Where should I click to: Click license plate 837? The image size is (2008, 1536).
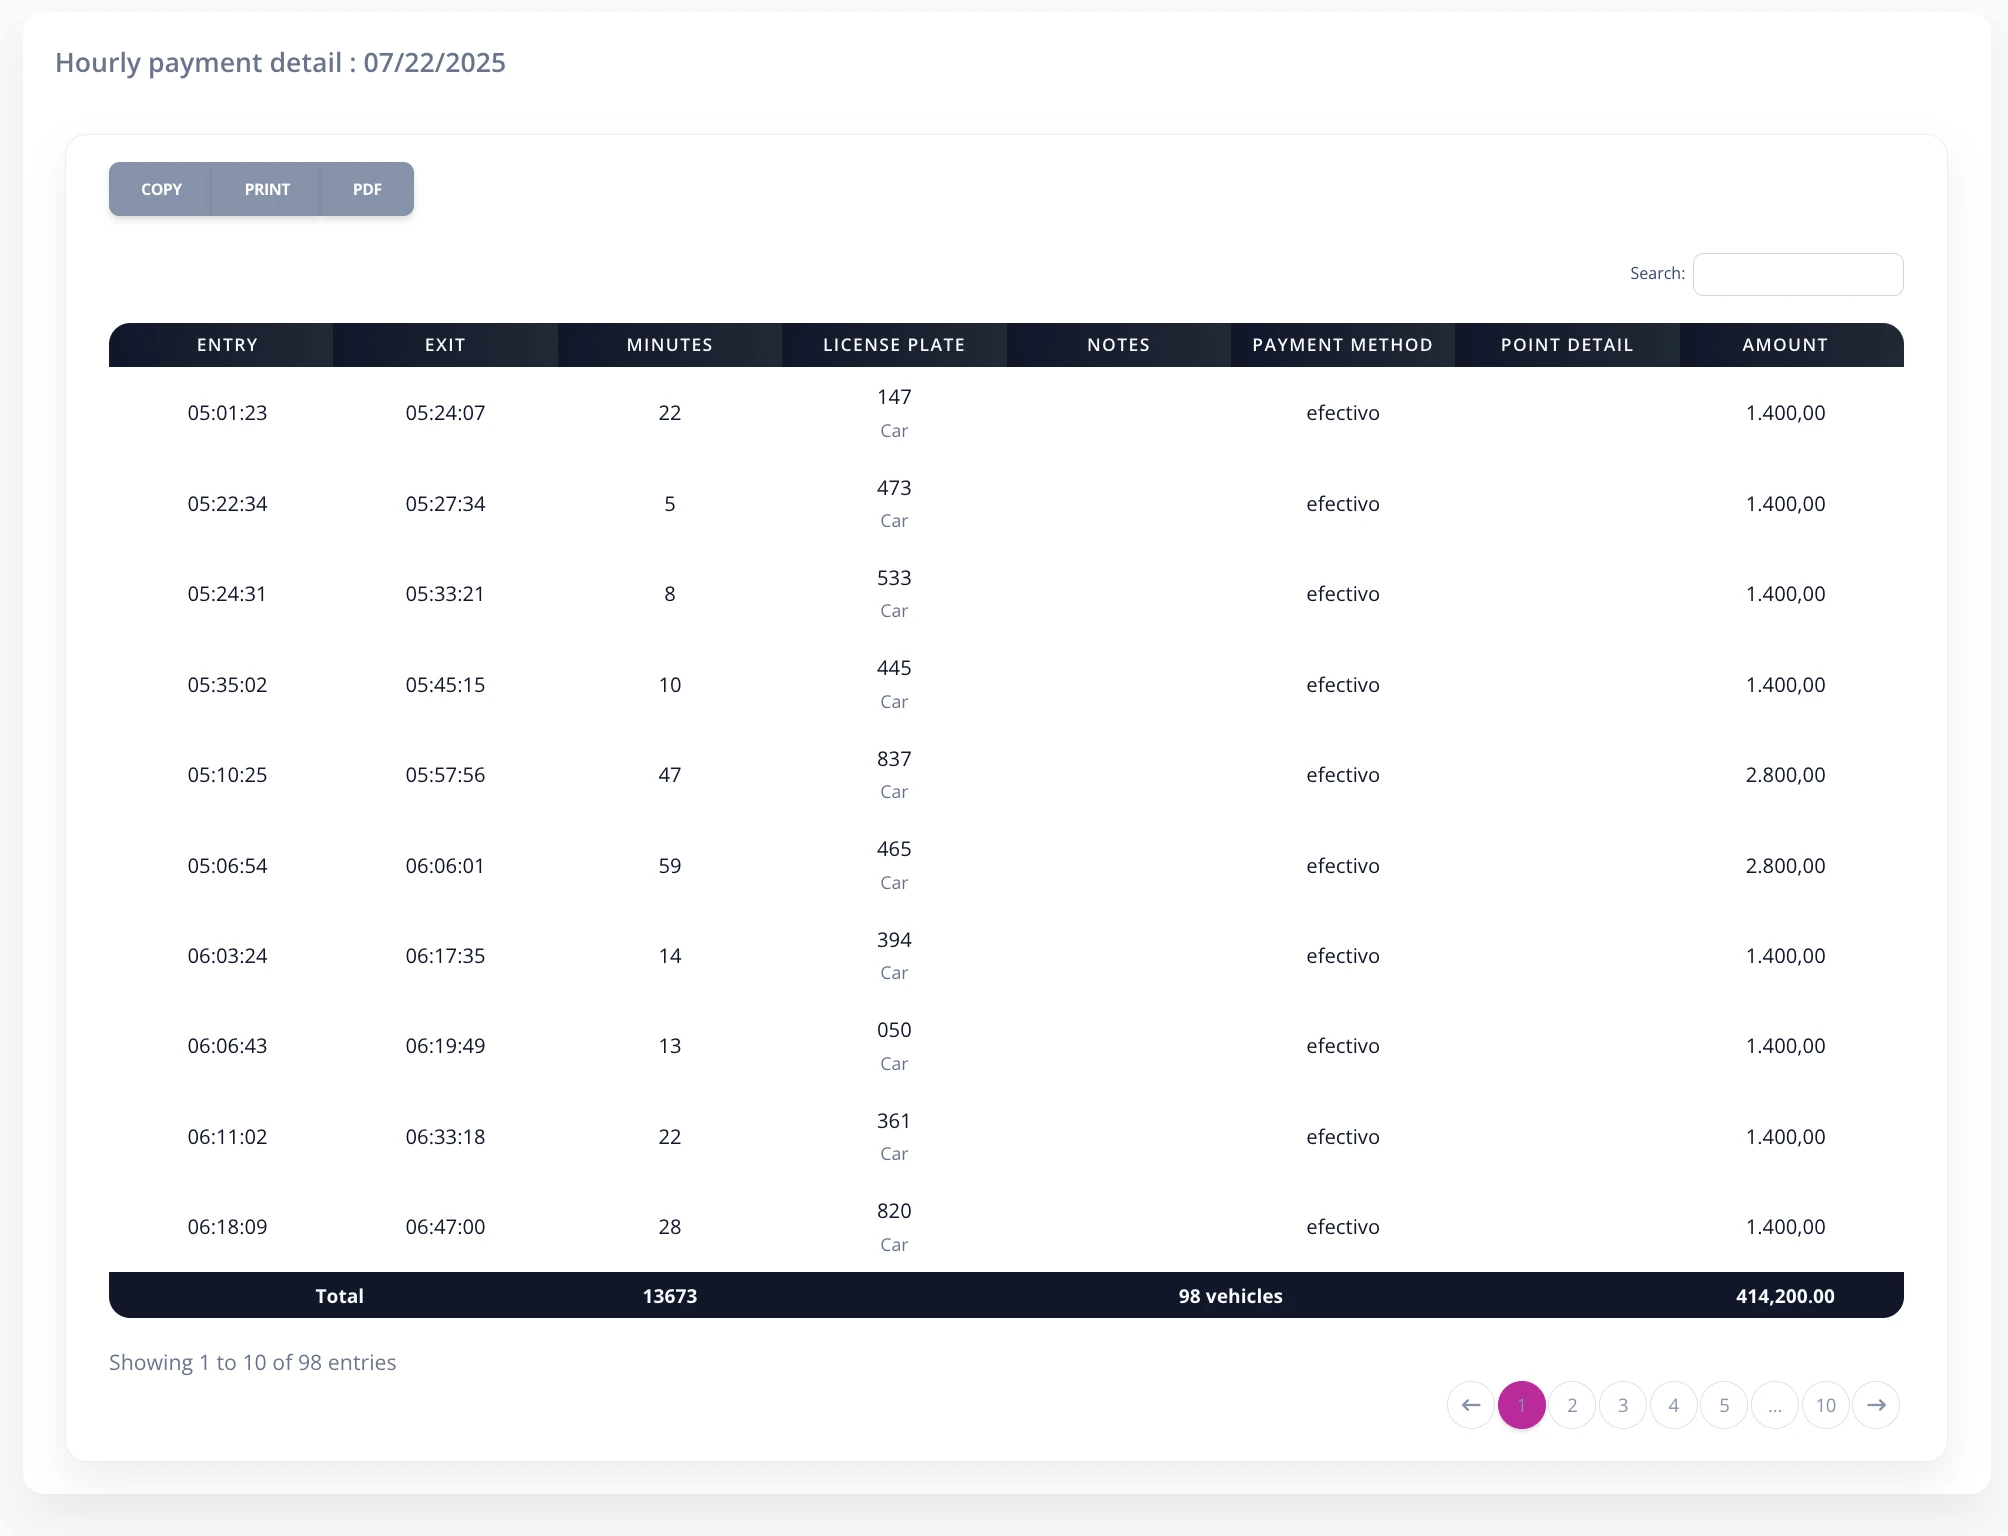[894, 759]
